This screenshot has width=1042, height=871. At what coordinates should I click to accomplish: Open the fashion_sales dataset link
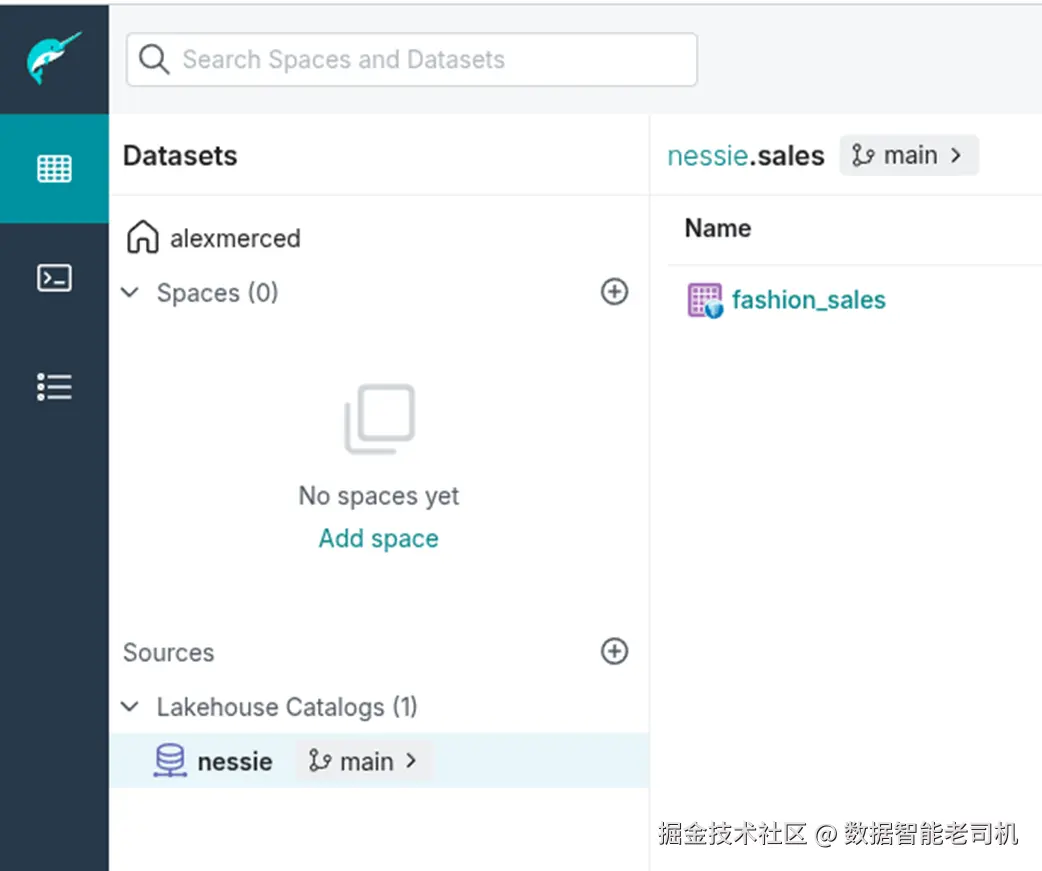click(808, 300)
